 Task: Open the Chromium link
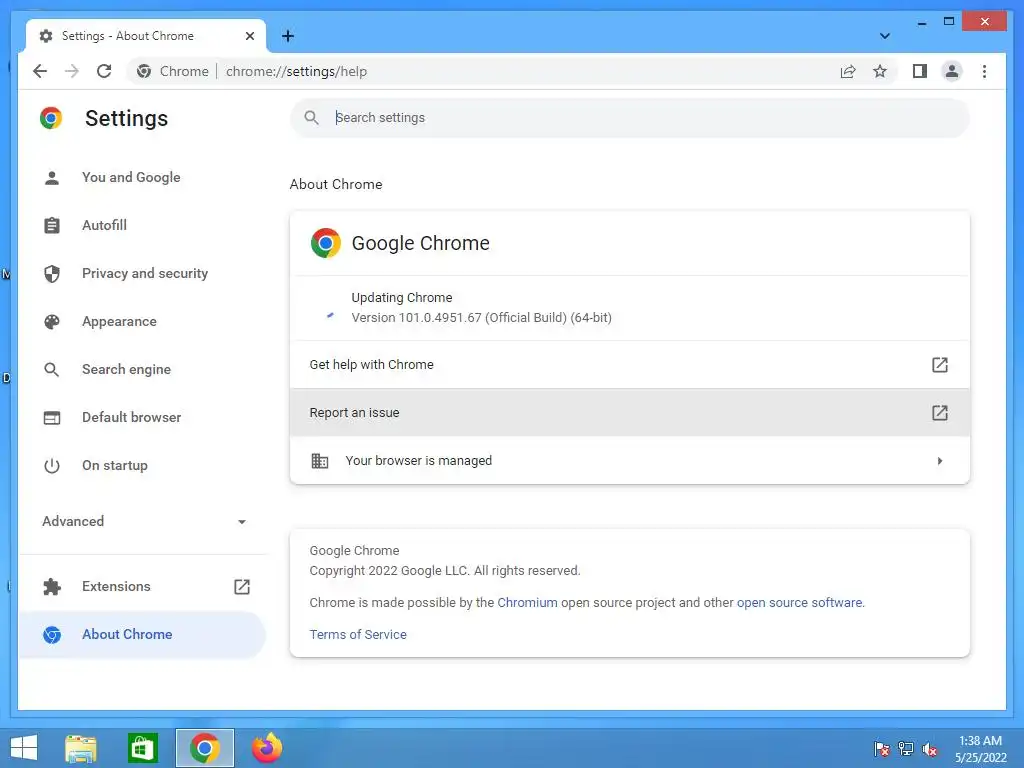point(527,603)
